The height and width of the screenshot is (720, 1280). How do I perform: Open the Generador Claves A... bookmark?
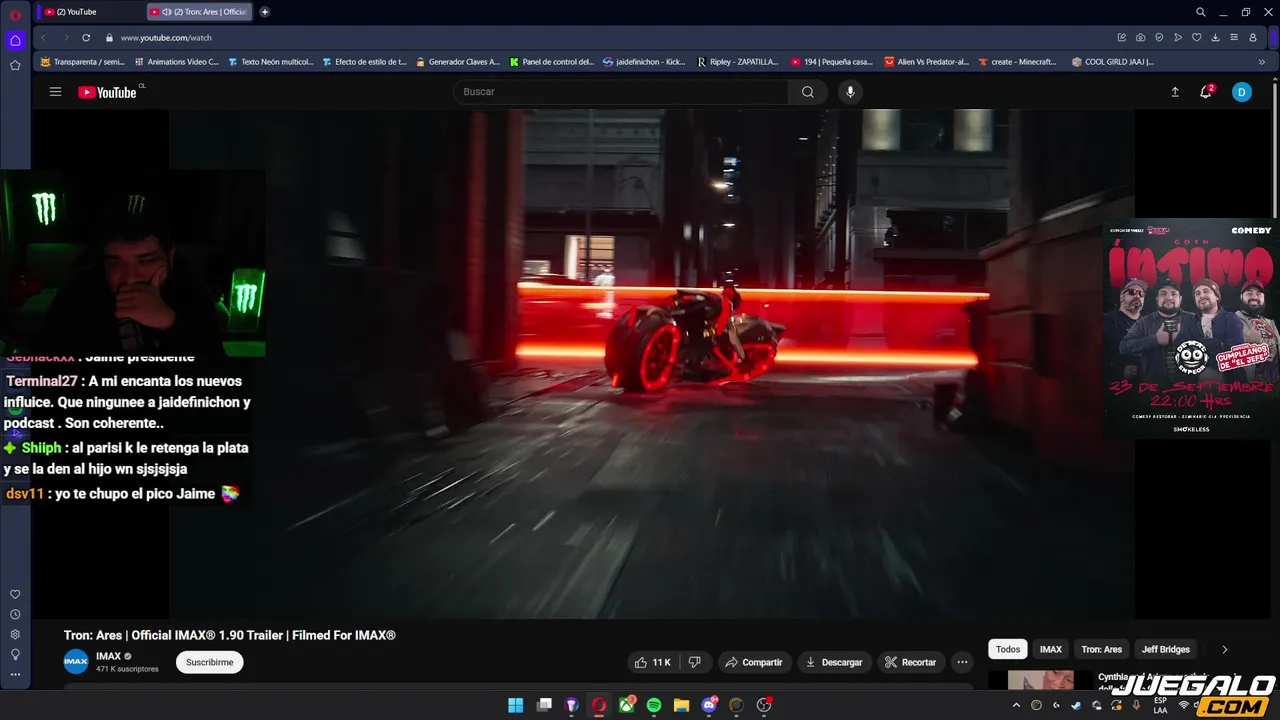click(x=457, y=62)
